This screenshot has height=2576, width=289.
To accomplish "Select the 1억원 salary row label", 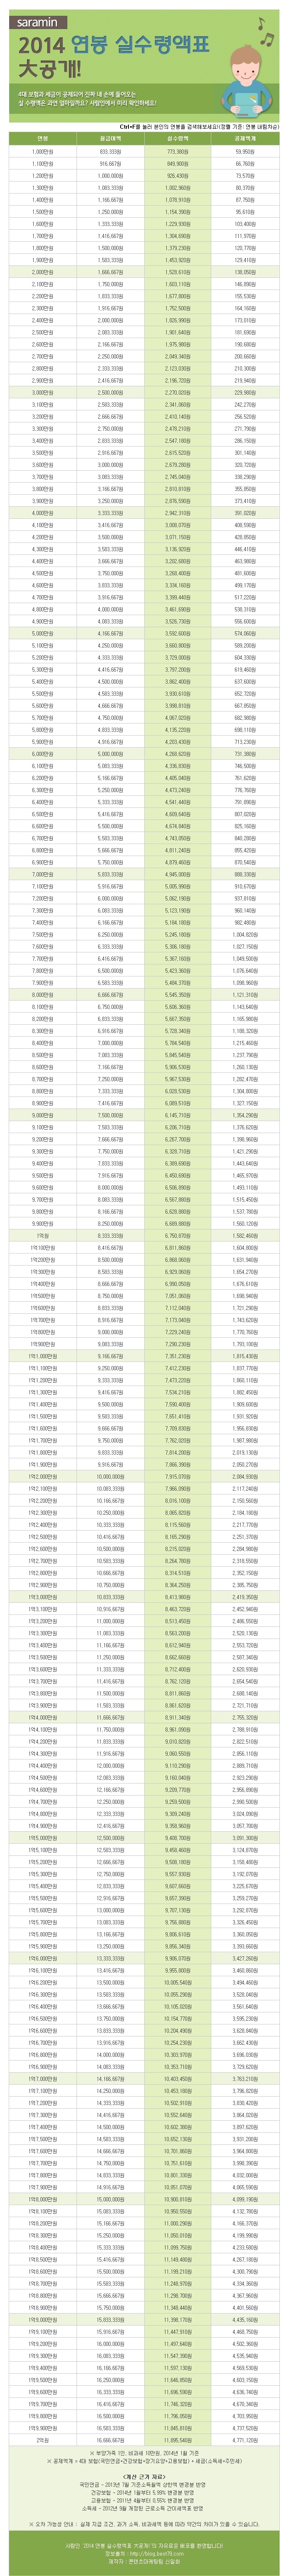I will 41,1236.
